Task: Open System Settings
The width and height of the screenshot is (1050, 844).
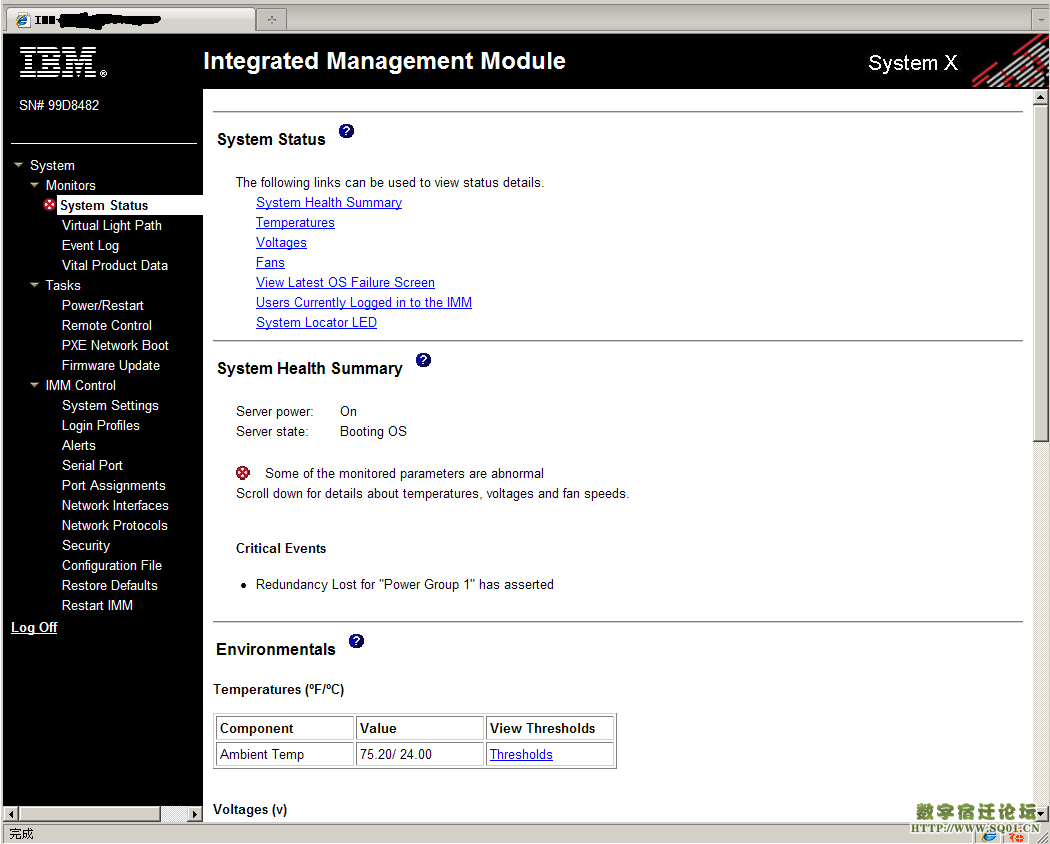Action: (110, 405)
